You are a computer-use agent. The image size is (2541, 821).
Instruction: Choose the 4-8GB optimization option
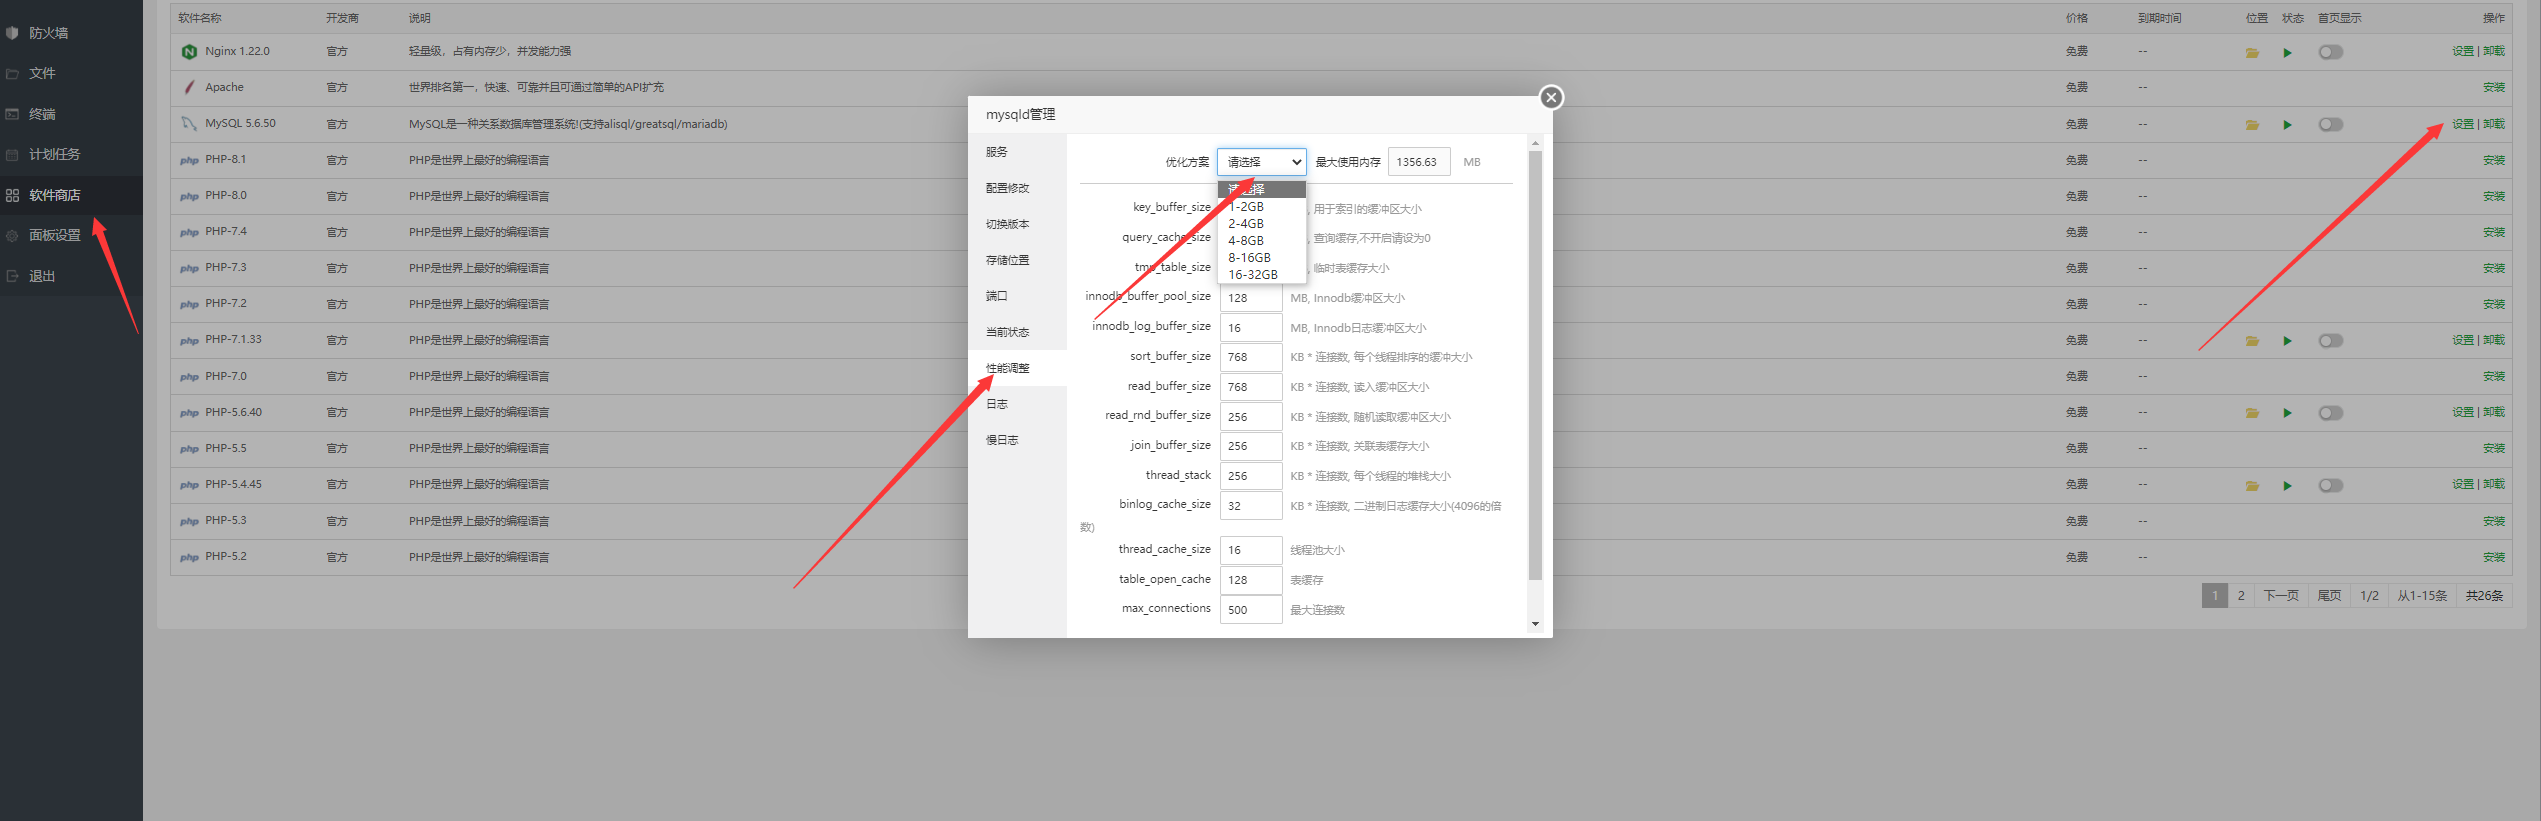click(x=1262, y=241)
